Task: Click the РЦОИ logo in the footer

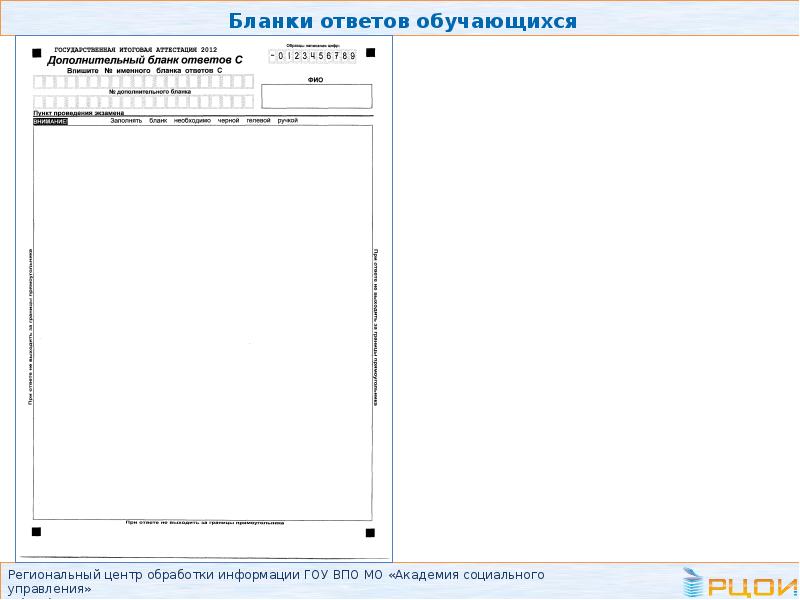Action: point(738,582)
